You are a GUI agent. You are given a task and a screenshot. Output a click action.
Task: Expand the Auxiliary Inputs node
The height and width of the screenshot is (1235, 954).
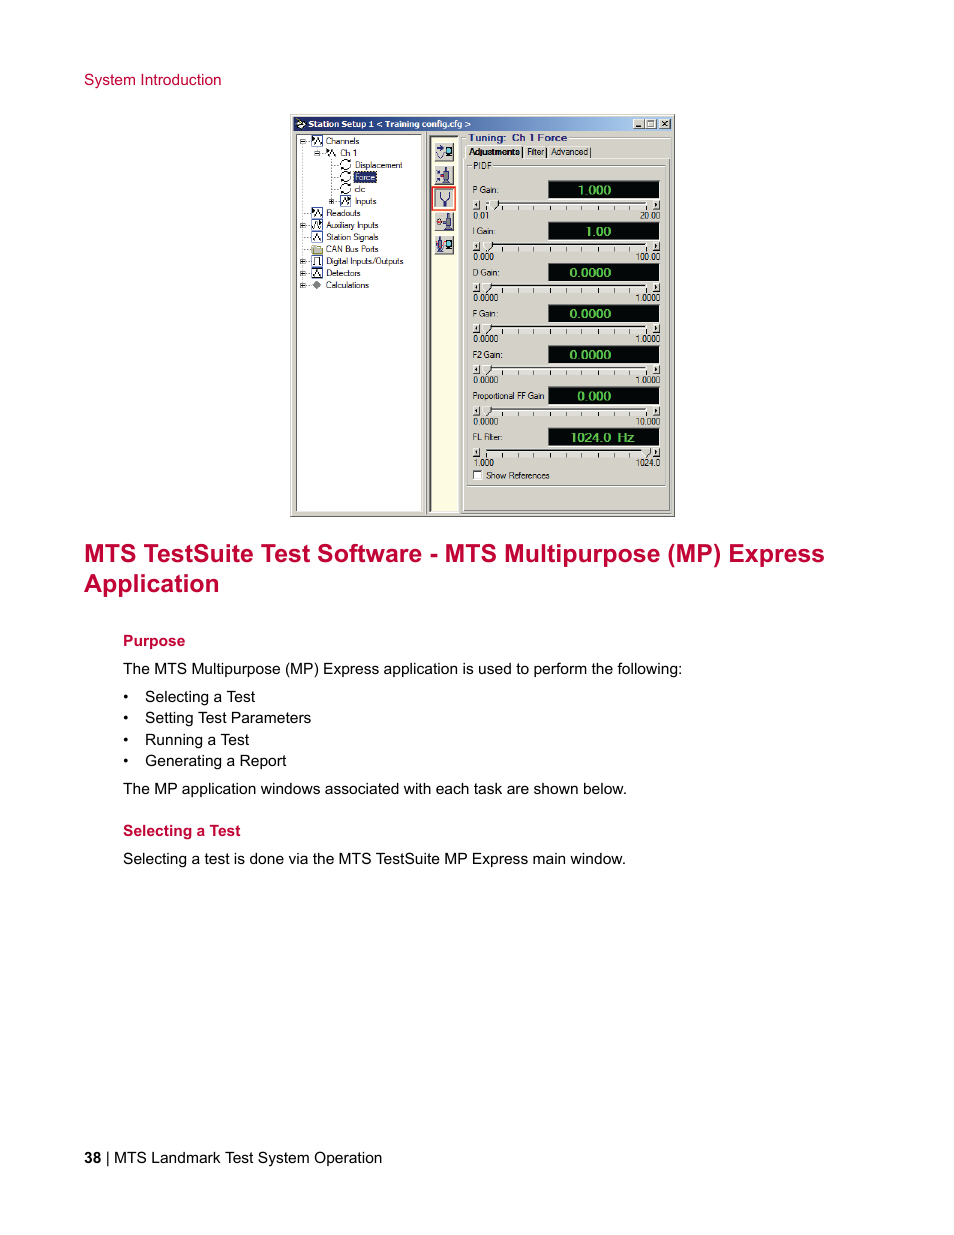303,225
